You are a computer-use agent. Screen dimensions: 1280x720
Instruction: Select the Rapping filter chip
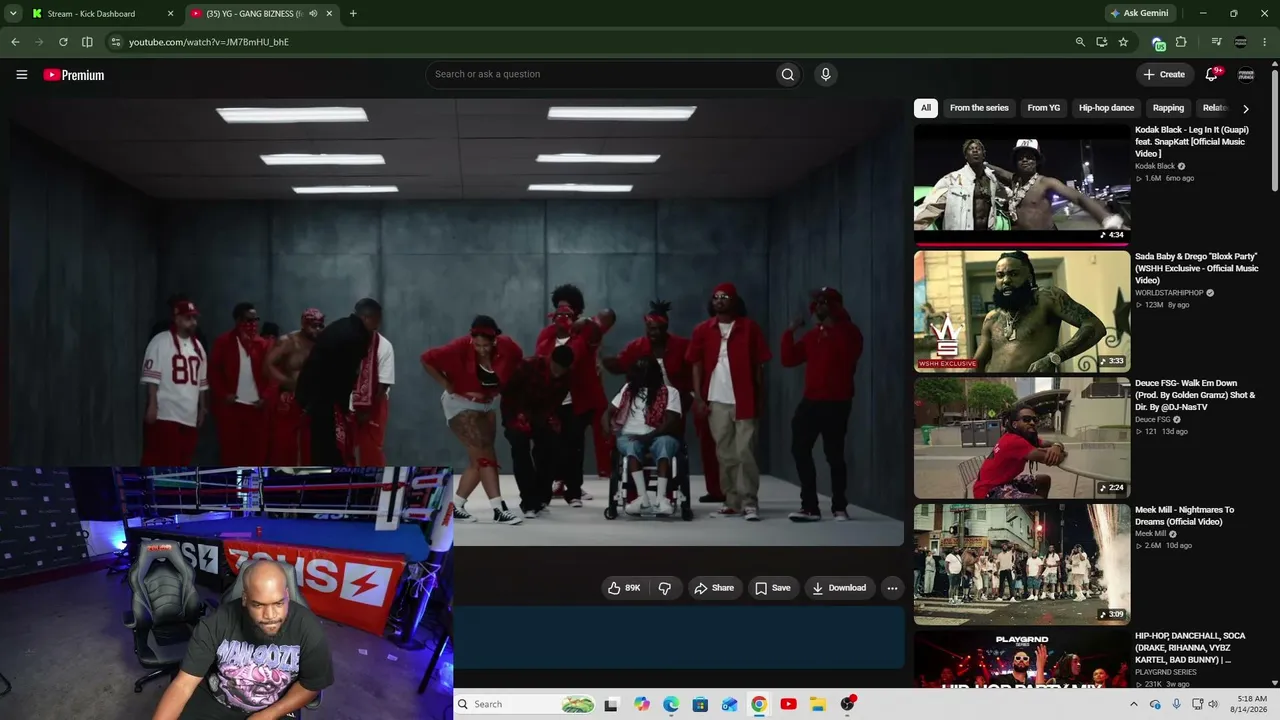click(1168, 108)
